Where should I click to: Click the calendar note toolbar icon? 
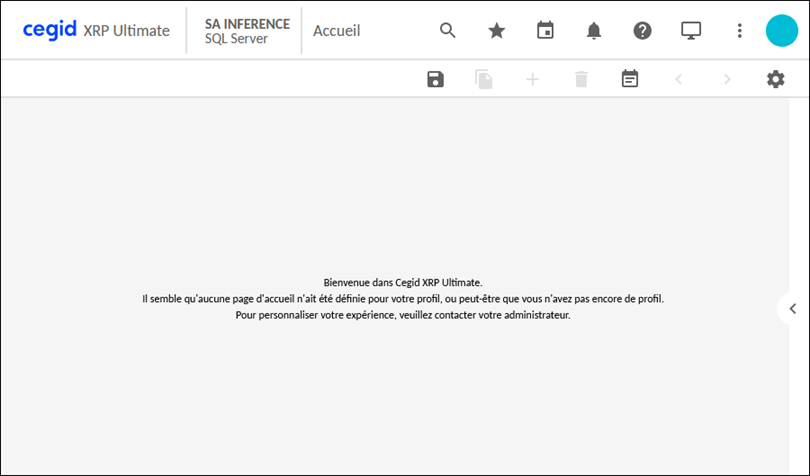point(630,79)
